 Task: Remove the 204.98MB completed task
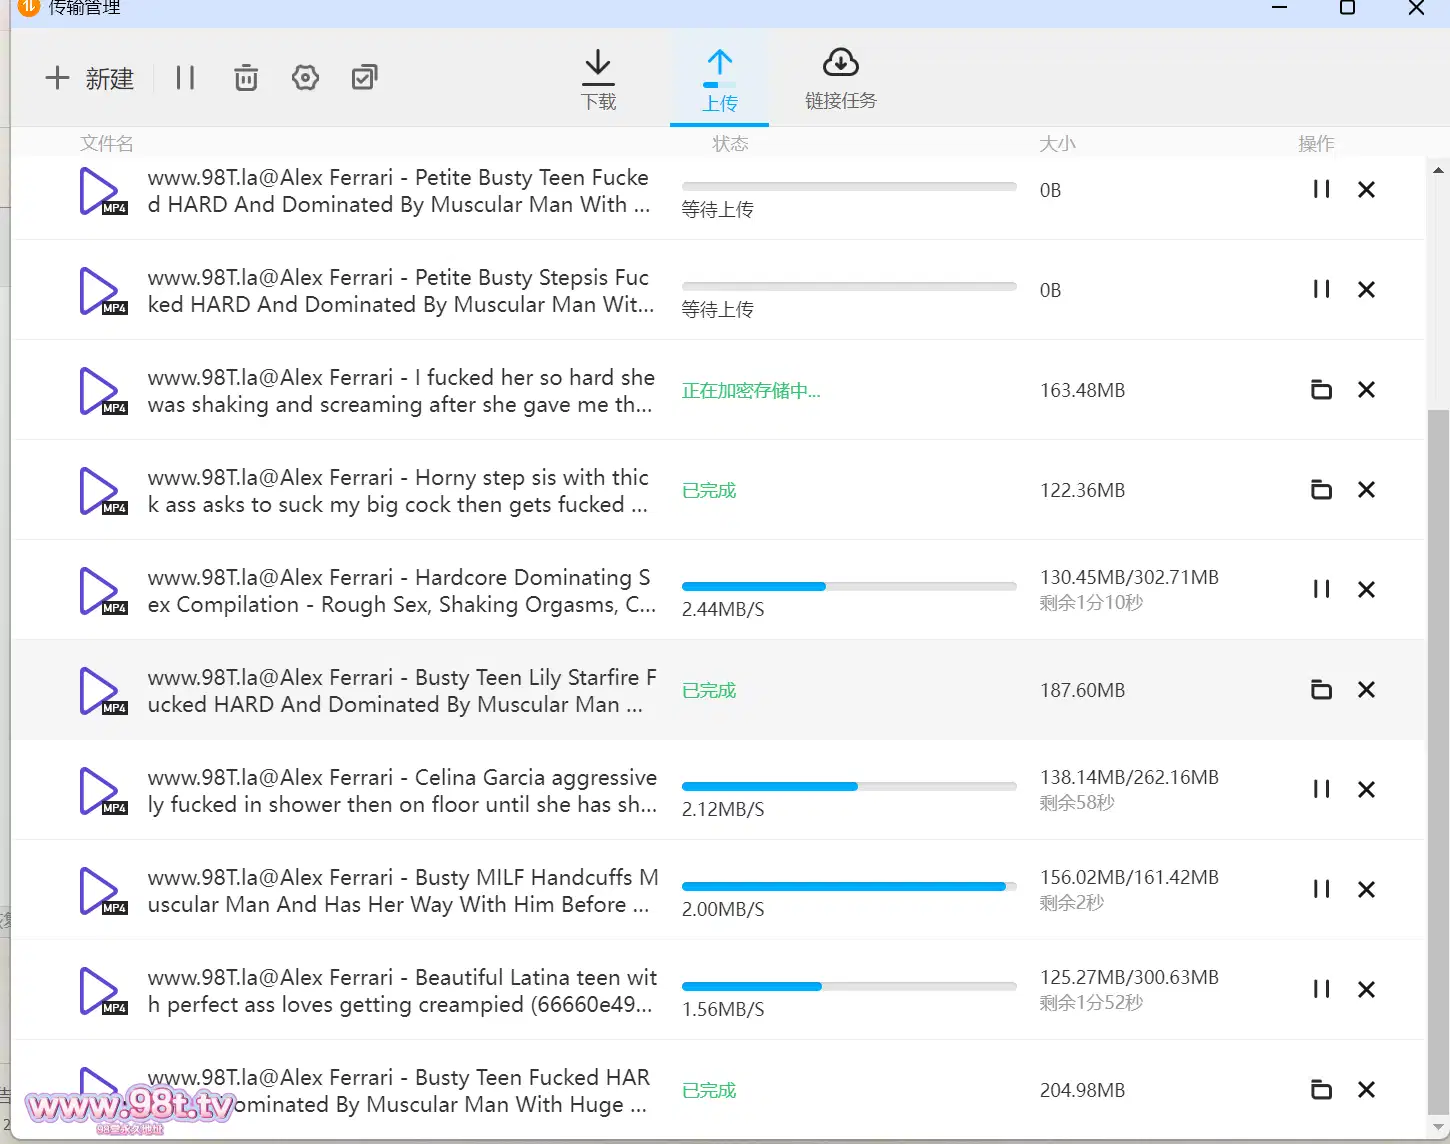point(1366,1089)
